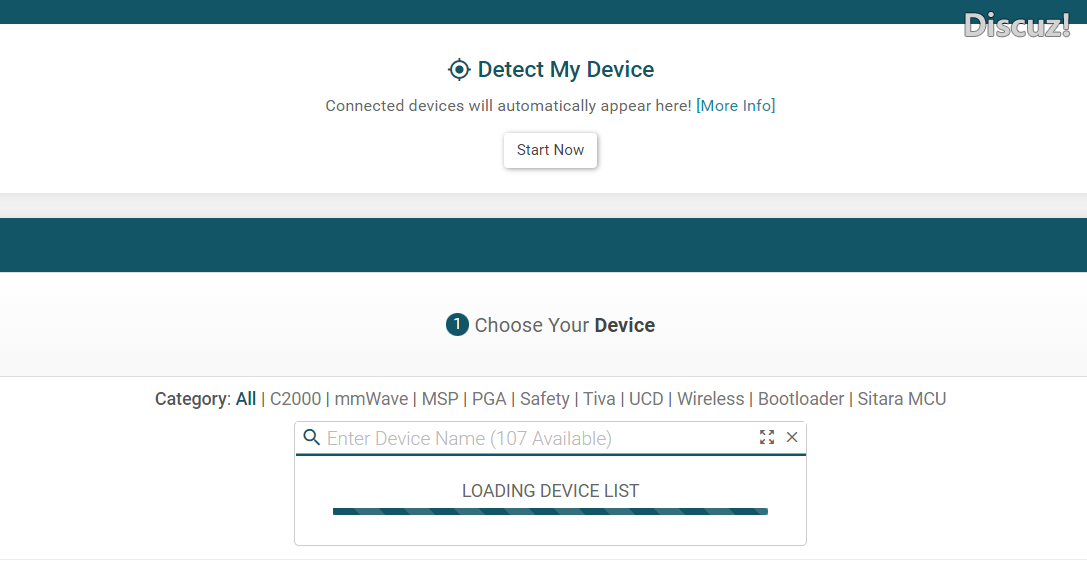Open the More Info link
The height and width of the screenshot is (576, 1087).
click(735, 106)
